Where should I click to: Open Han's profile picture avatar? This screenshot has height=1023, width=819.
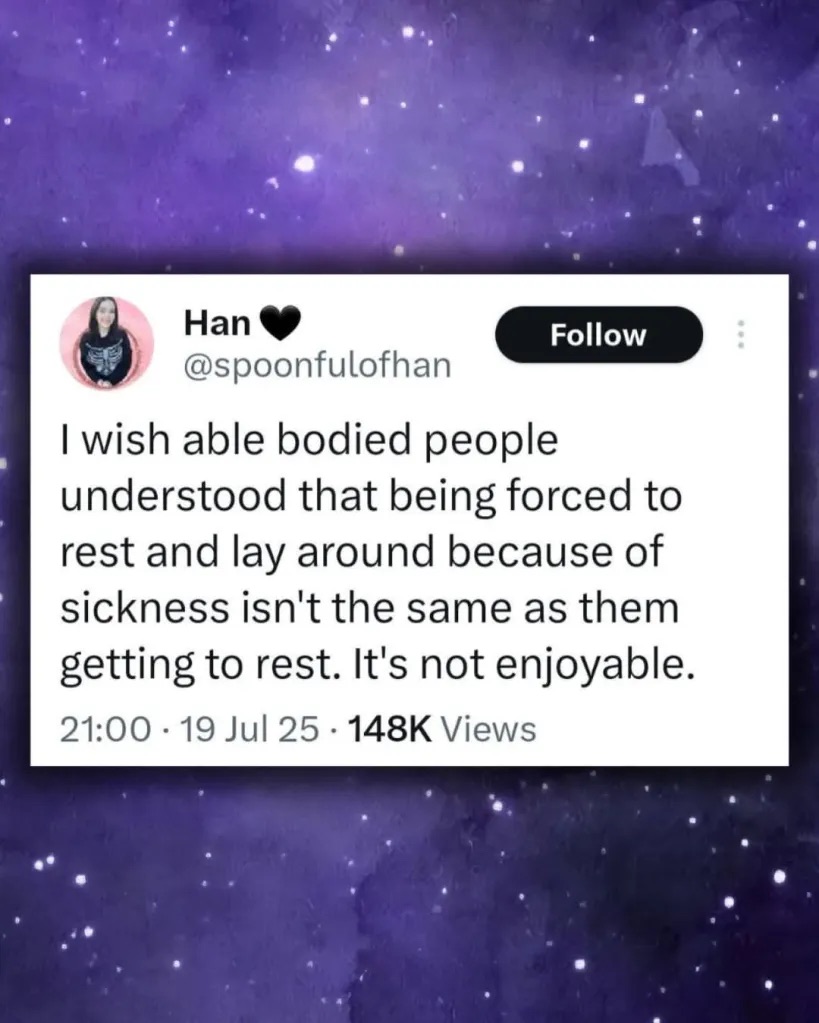coord(106,343)
